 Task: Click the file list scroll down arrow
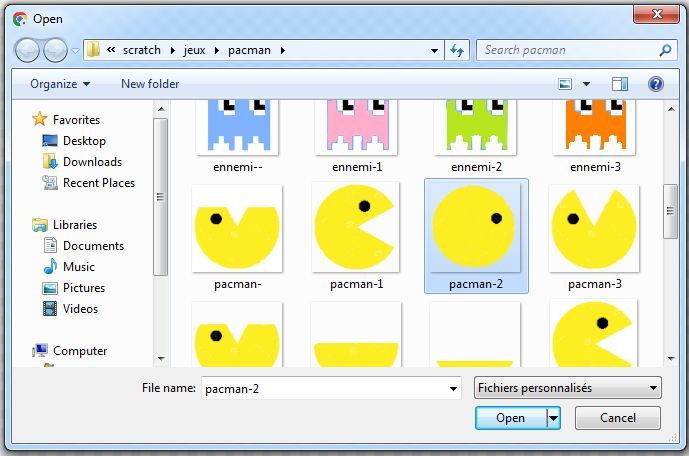671,359
